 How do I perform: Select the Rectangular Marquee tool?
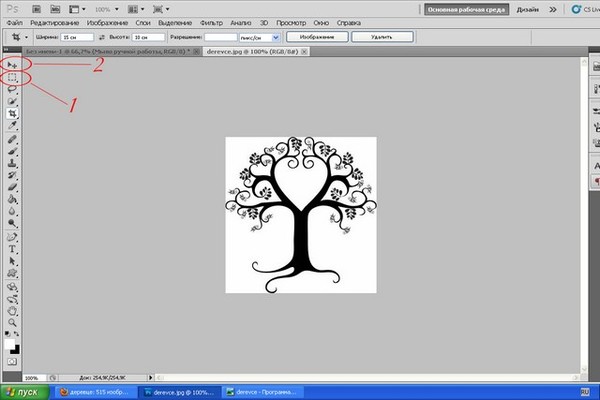coord(13,77)
